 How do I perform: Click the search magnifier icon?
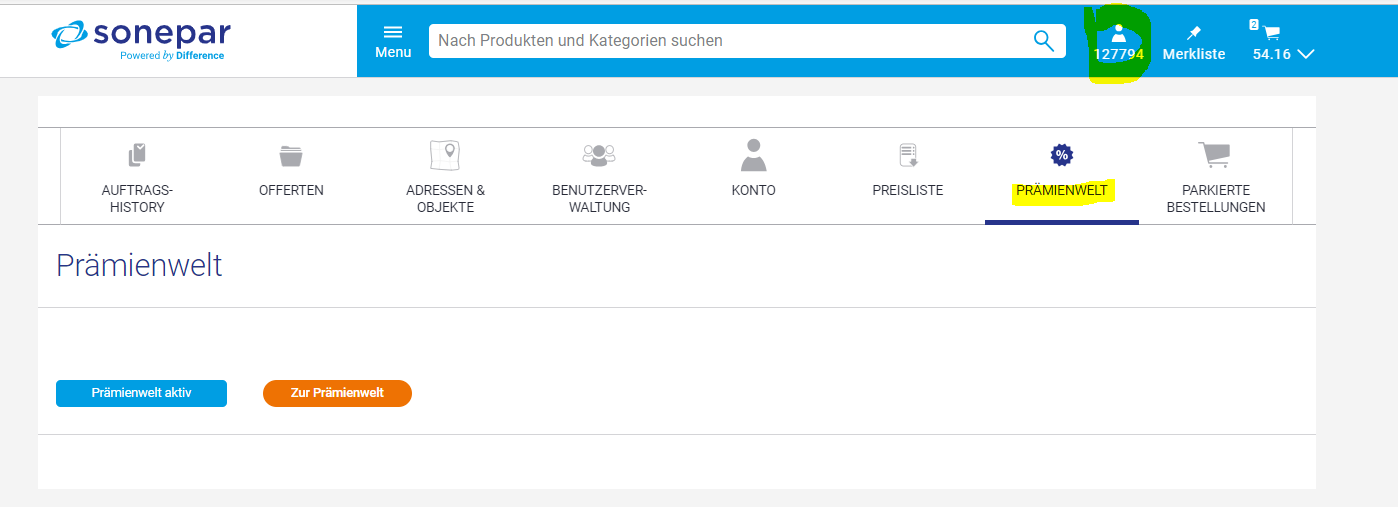click(1043, 41)
